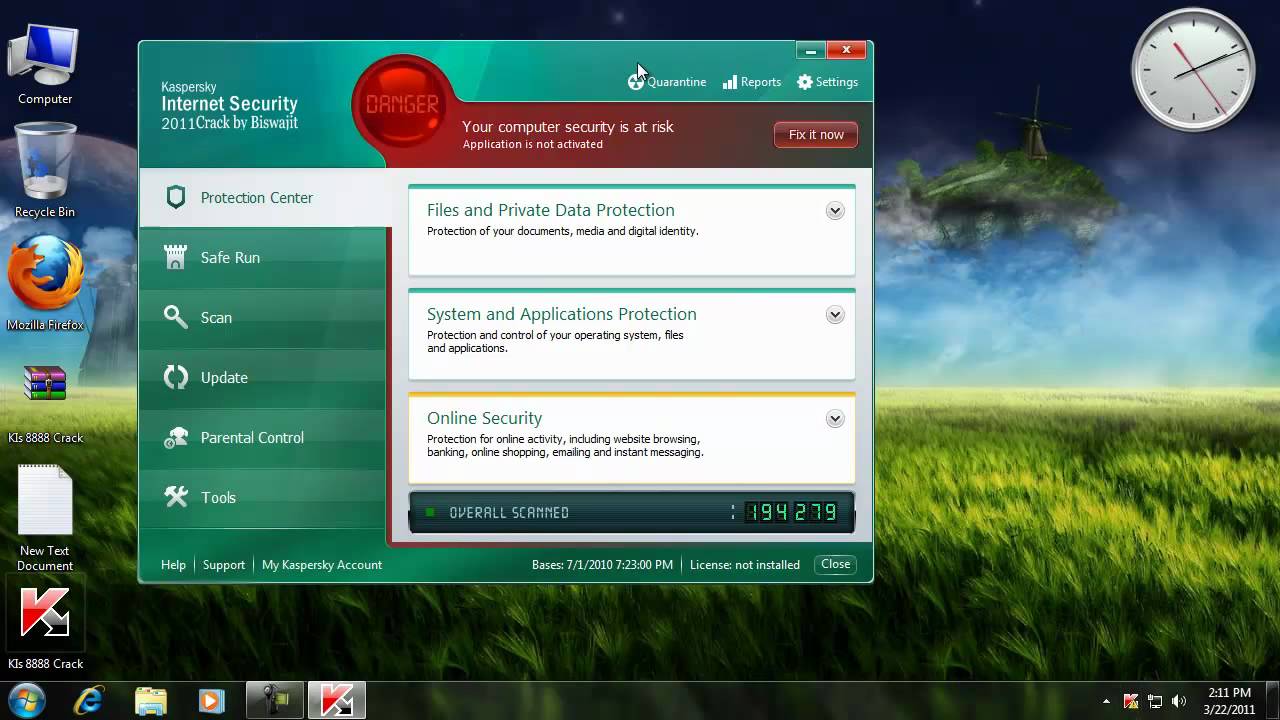Screen dimensions: 1280x720
Task: Minimize the Kaspersky window
Action: [x=810, y=50]
